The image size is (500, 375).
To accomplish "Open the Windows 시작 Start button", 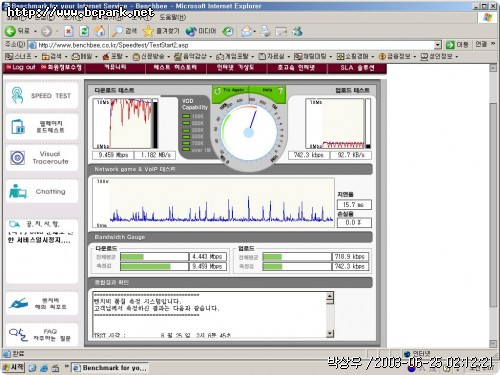I will pos(13,367).
